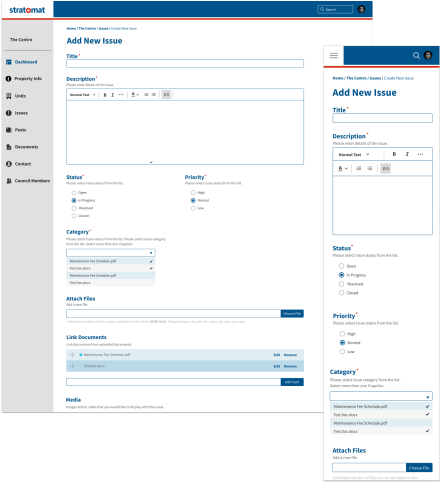Viewport: 440px width, 482px height.
Task: Open Posts in the sidebar
Action: pyautogui.click(x=16, y=130)
